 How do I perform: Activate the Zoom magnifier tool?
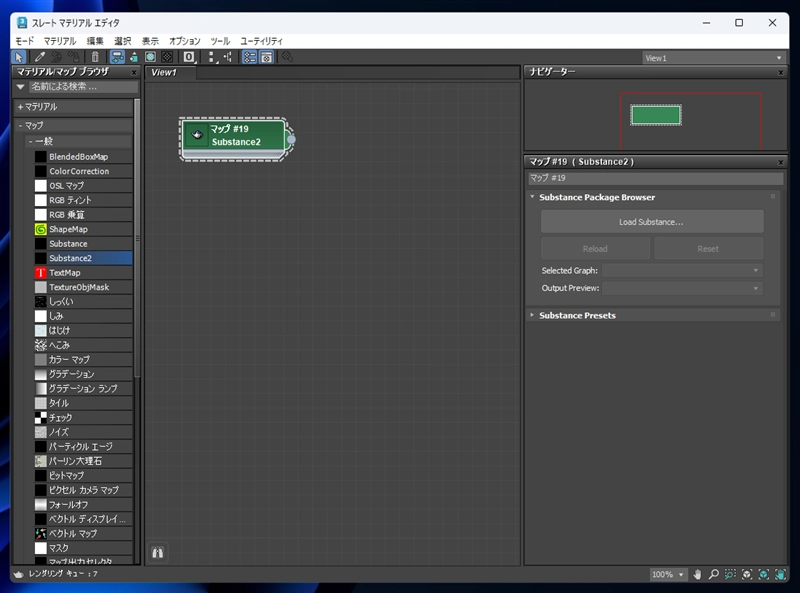coord(714,575)
